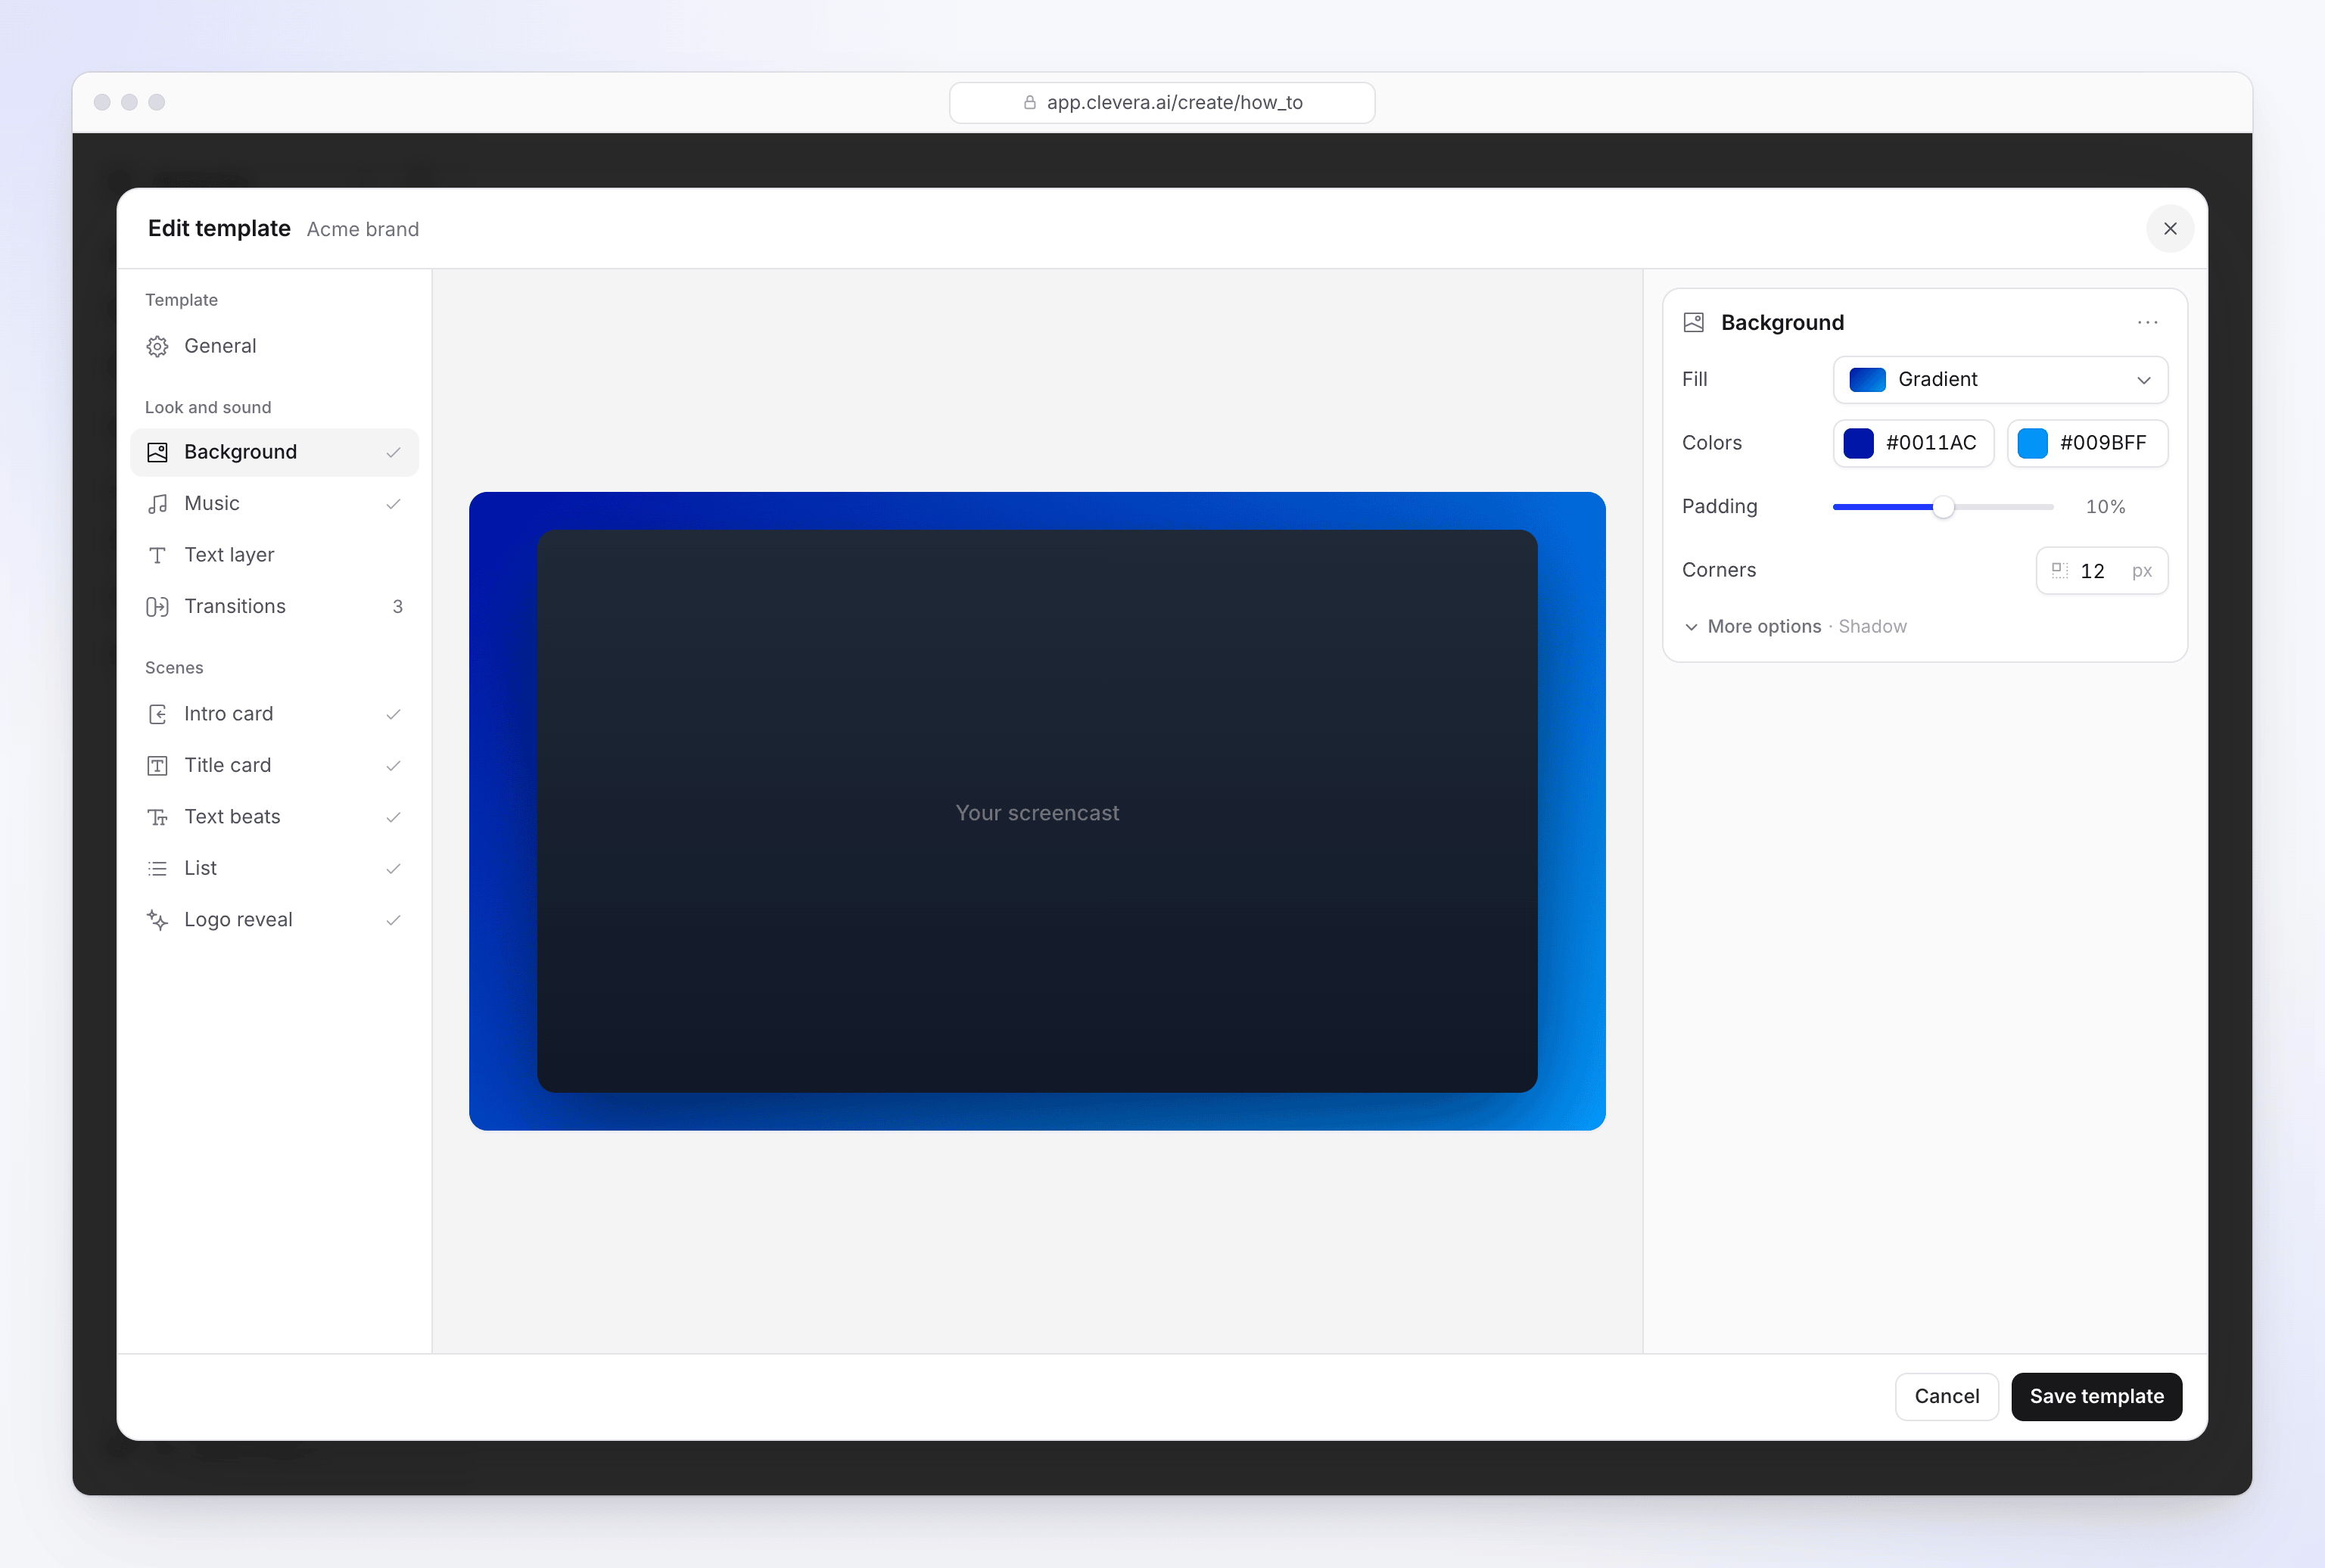Click the Acme brand template name
Image resolution: width=2325 pixels, height=1568 pixels.
point(363,229)
